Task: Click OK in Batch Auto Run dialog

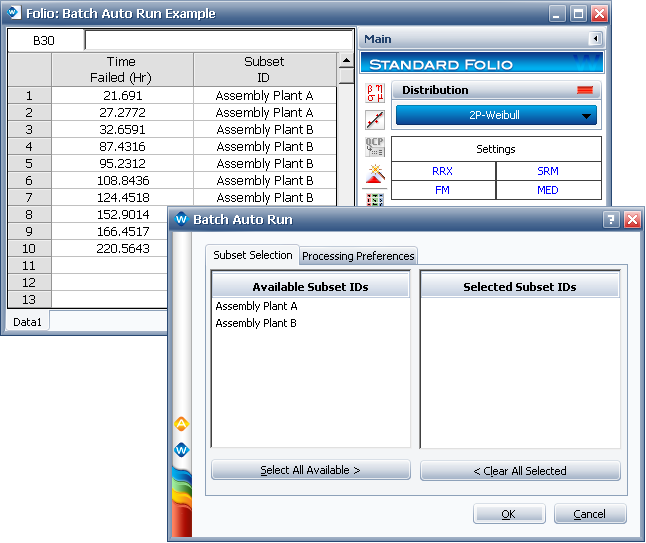Action: 509,514
